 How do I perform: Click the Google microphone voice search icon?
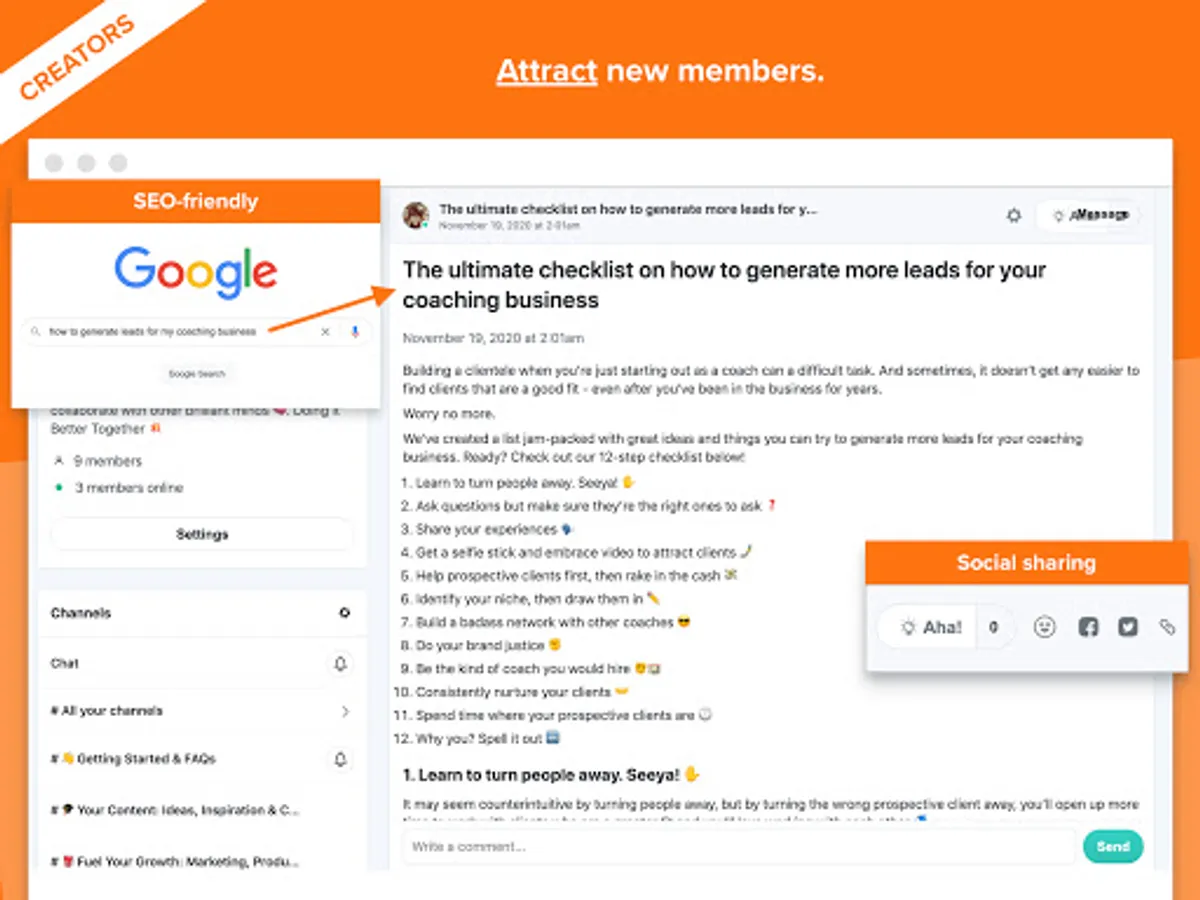coord(355,331)
